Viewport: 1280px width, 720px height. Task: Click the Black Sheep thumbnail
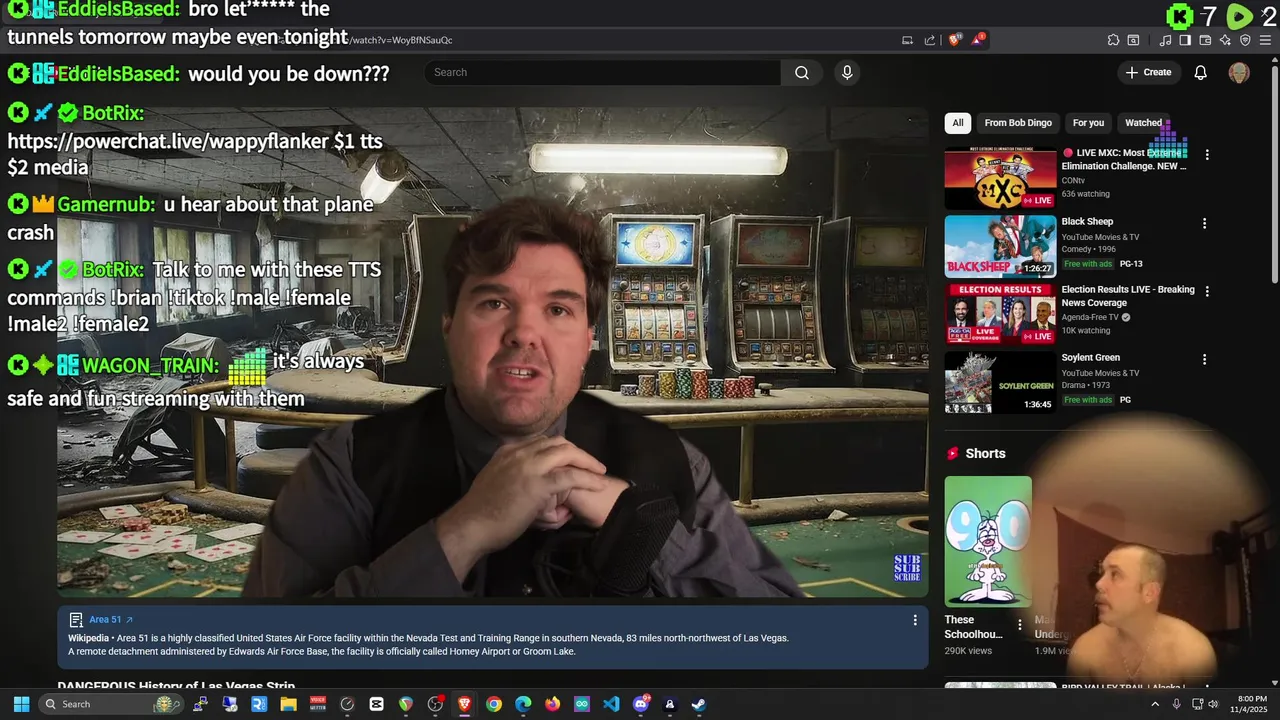click(1000, 245)
